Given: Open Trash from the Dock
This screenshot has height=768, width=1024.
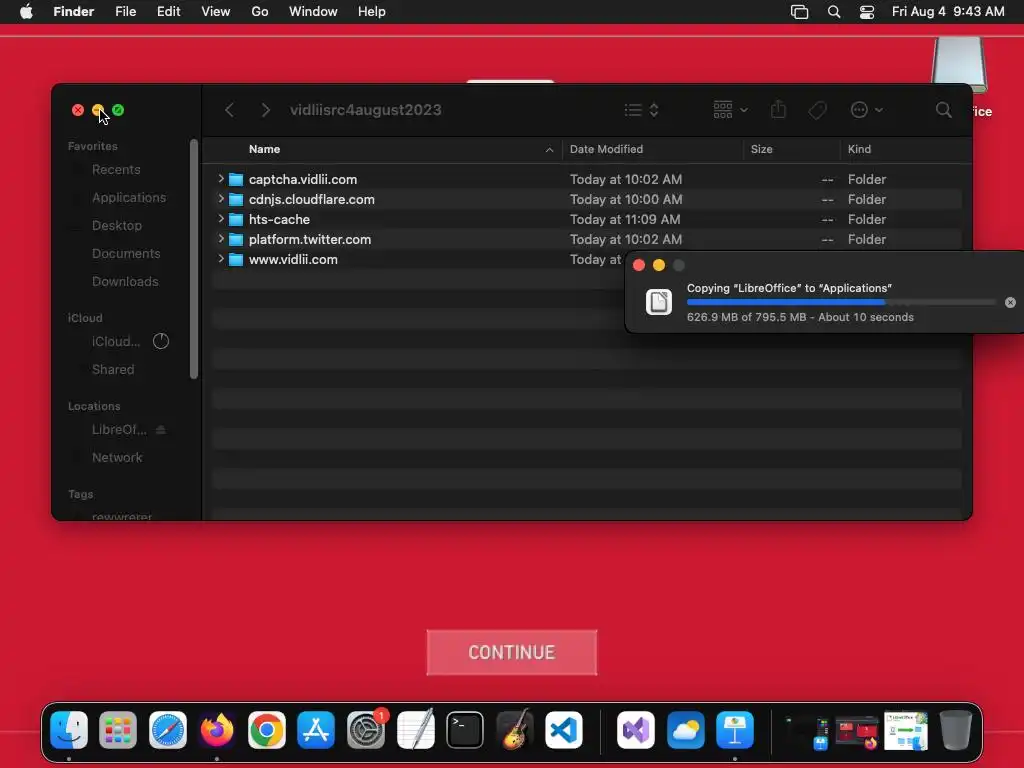Looking at the screenshot, I should (x=955, y=730).
